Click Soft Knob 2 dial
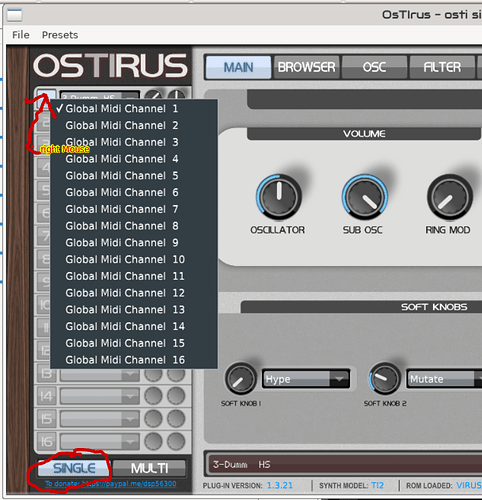The height and width of the screenshot is (500, 482). tap(384, 379)
